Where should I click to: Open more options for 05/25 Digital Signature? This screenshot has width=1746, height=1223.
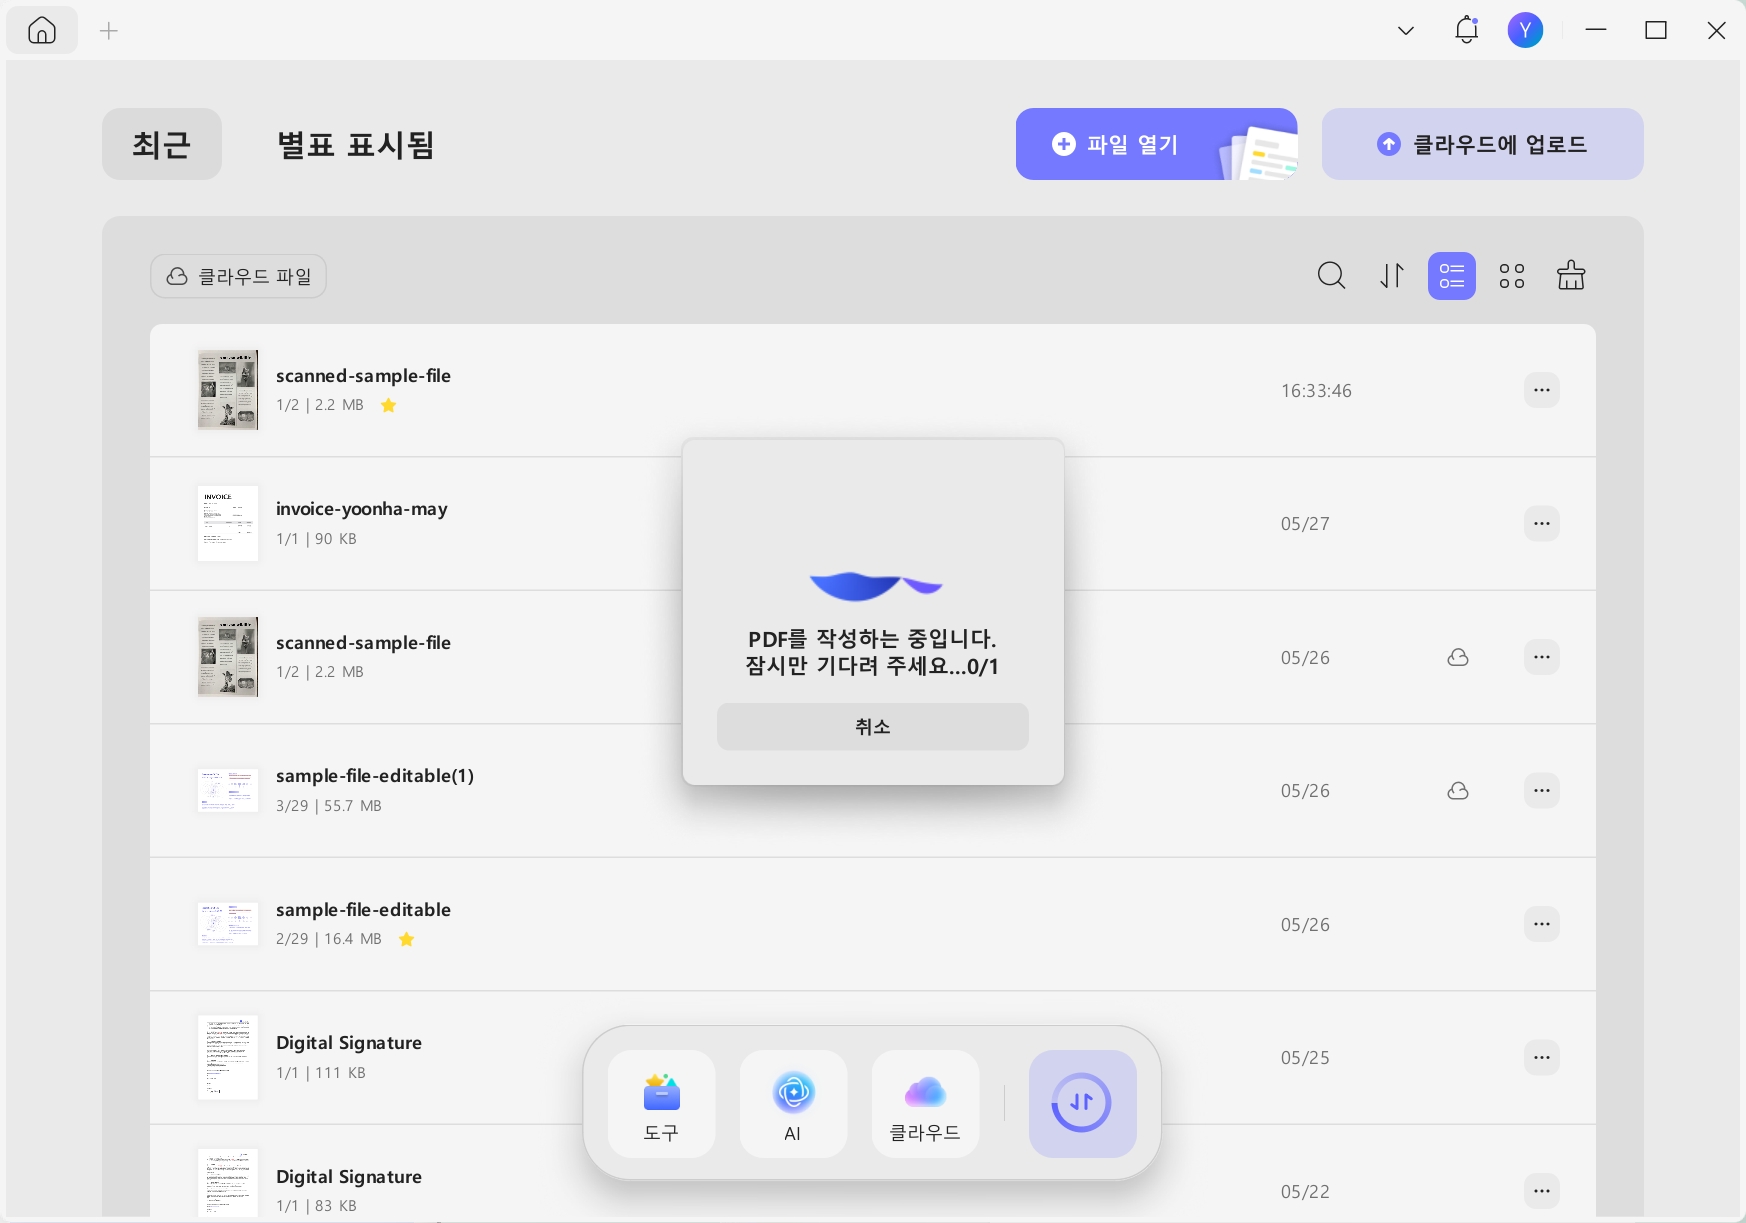(1542, 1057)
